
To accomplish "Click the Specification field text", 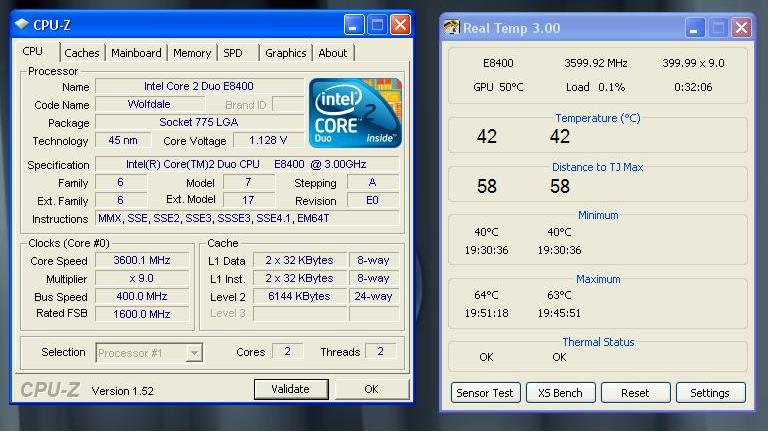I will click(247, 164).
